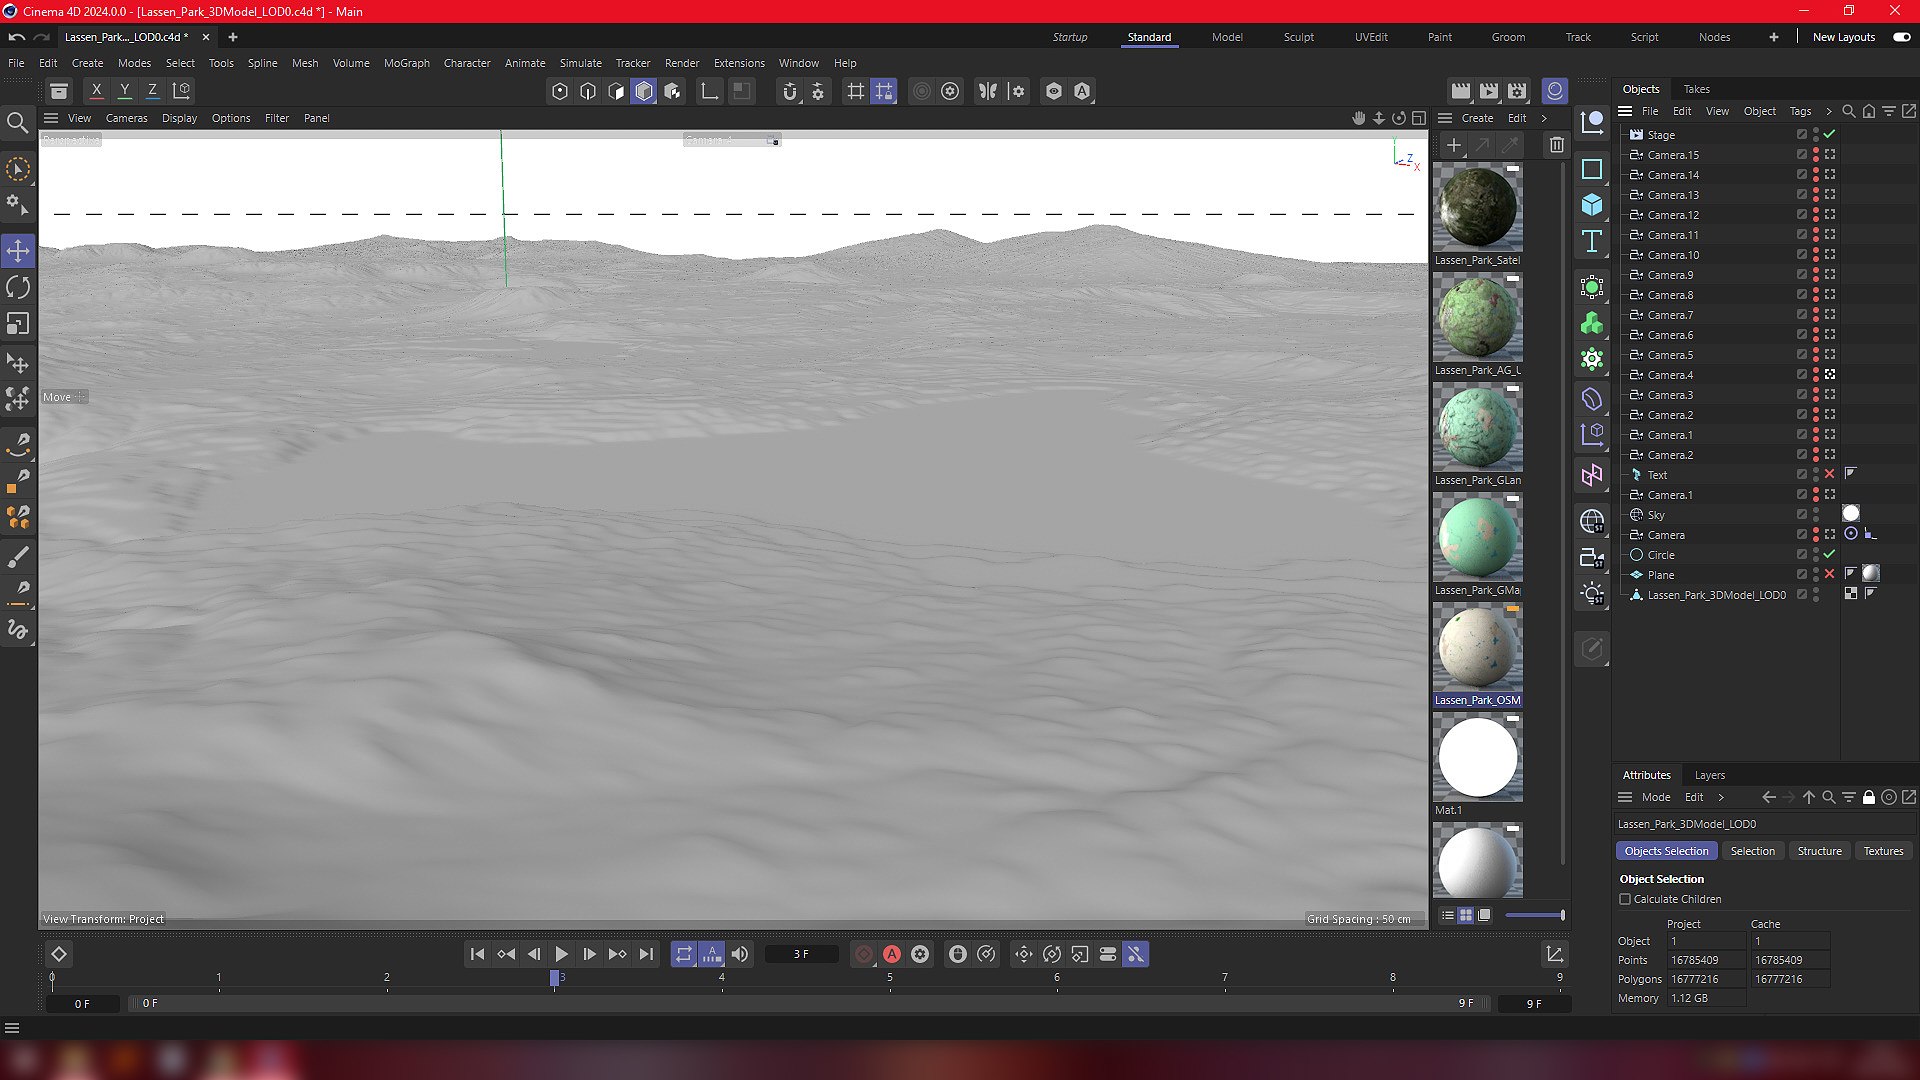Open viewport Display menu
The height and width of the screenshot is (1080, 1920).
pyautogui.click(x=180, y=118)
